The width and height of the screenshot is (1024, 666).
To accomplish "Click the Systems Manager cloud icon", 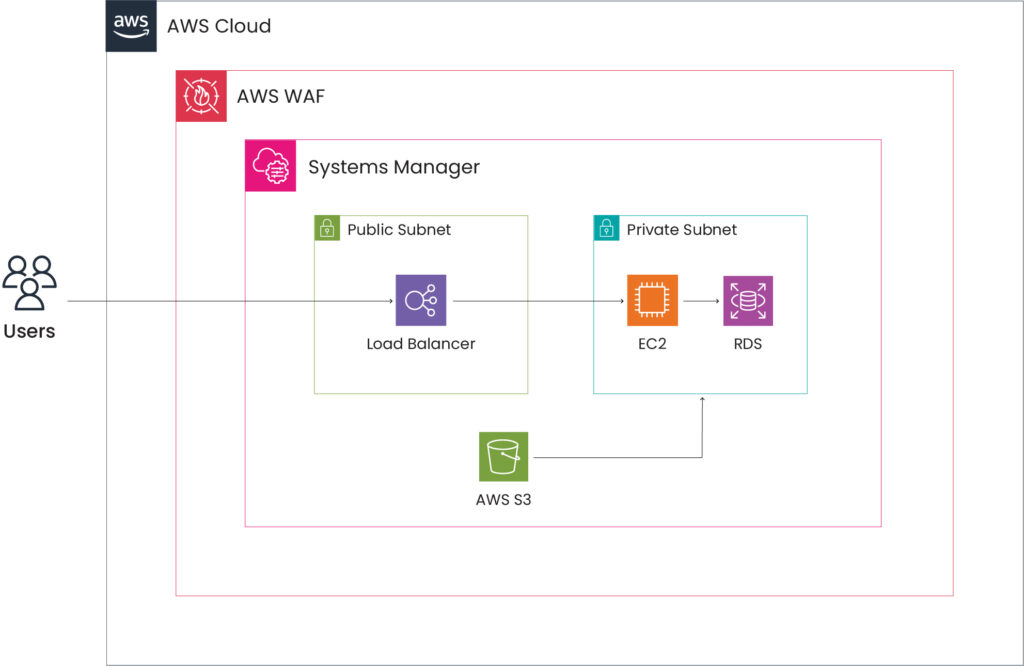I will click(271, 166).
